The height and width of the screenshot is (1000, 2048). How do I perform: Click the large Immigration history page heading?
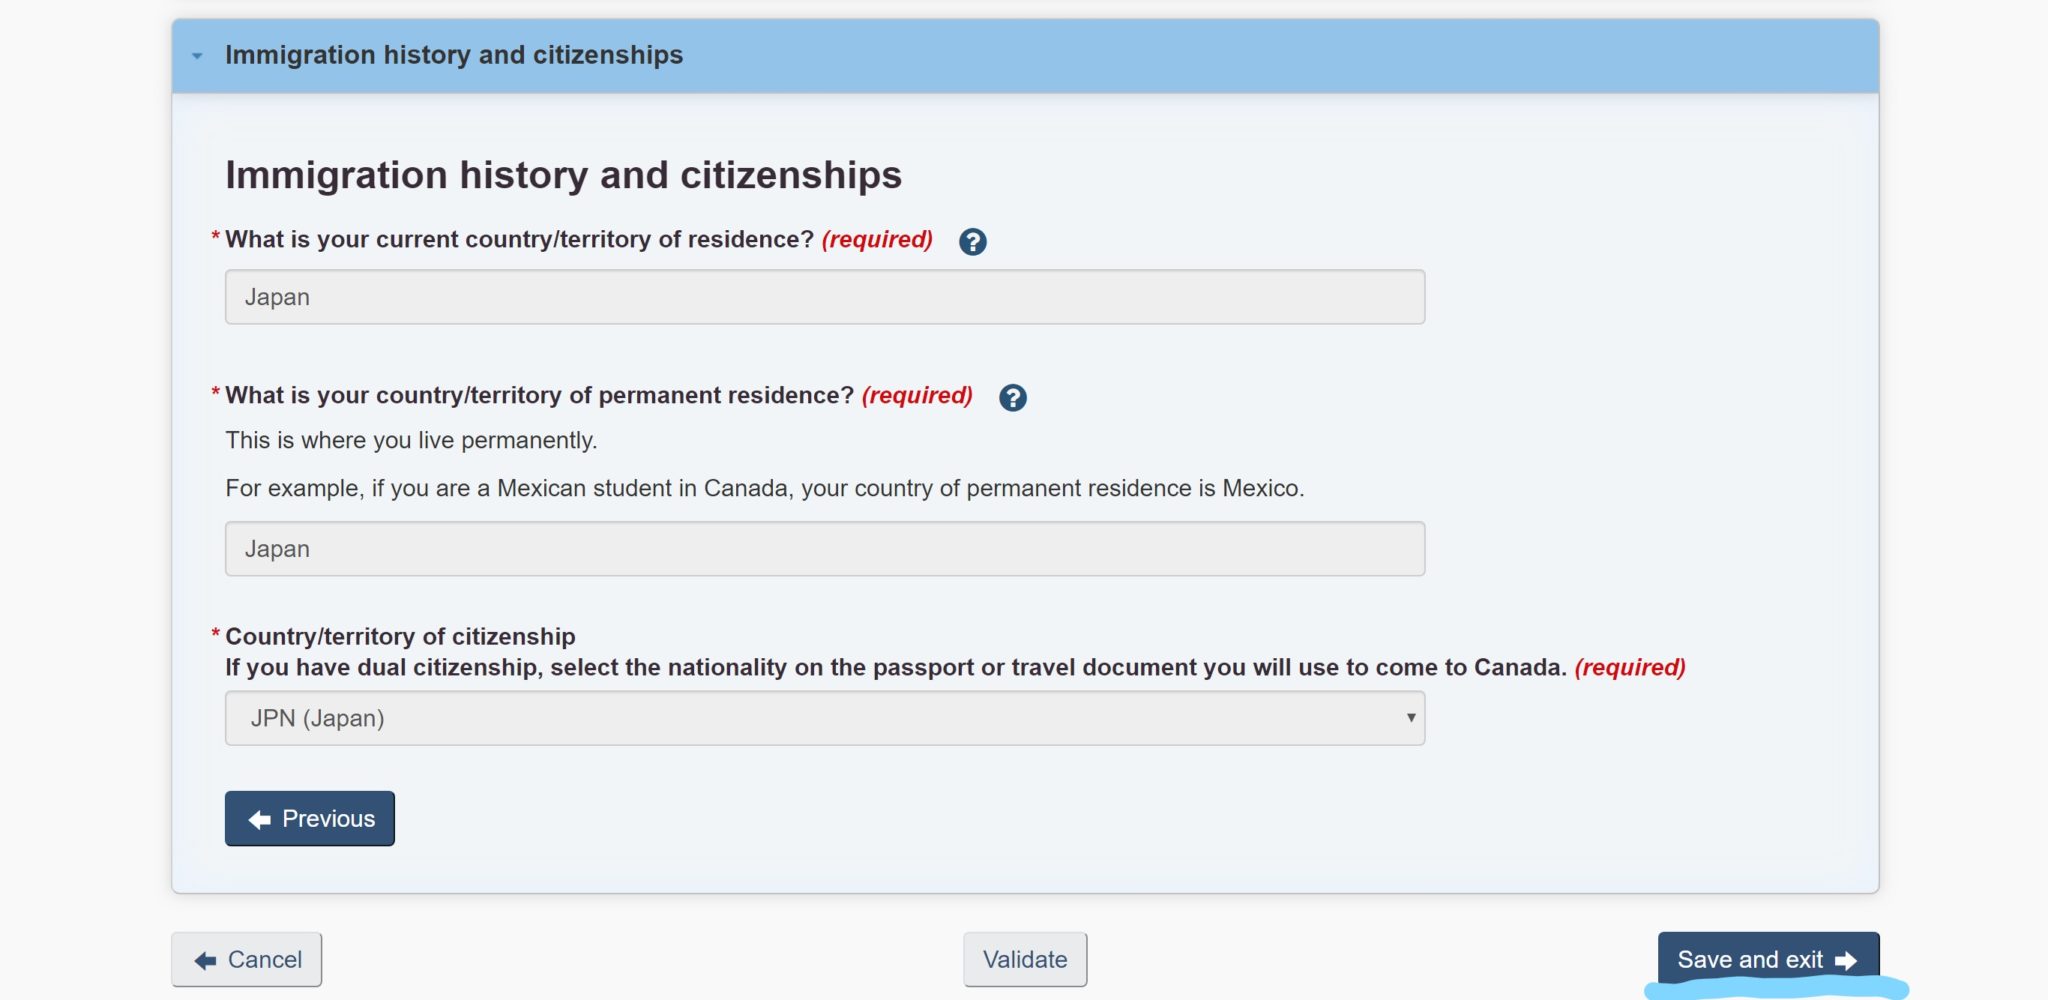point(563,176)
